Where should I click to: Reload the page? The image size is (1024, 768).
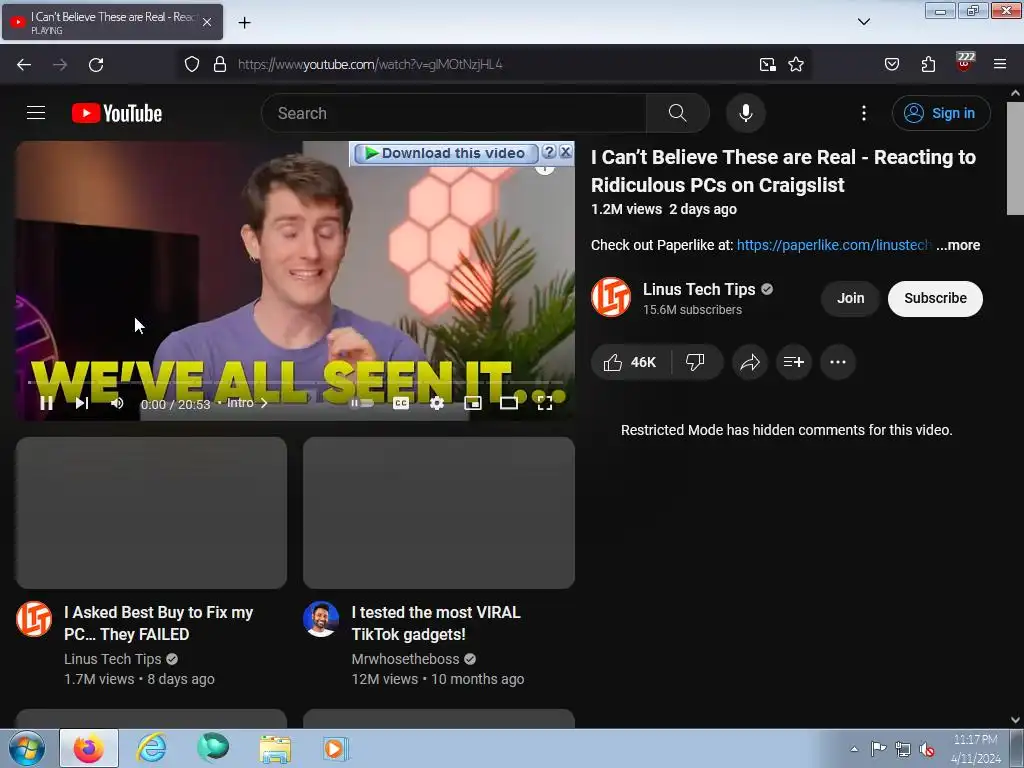[96, 64]
